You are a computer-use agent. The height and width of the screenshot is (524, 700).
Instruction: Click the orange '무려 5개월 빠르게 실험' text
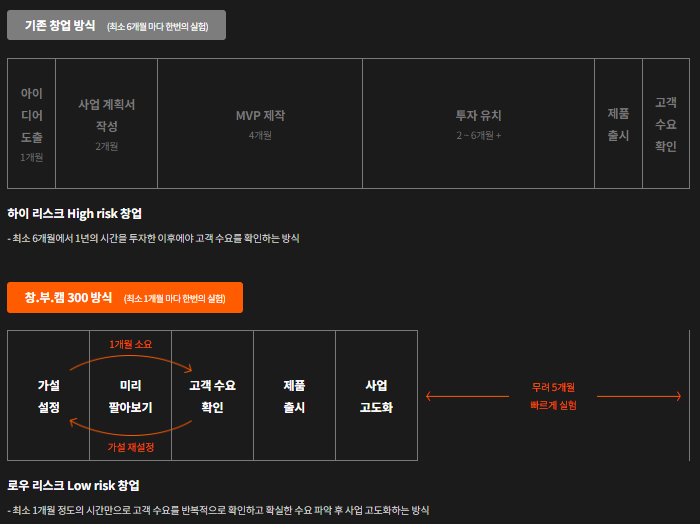click(554, 396)
